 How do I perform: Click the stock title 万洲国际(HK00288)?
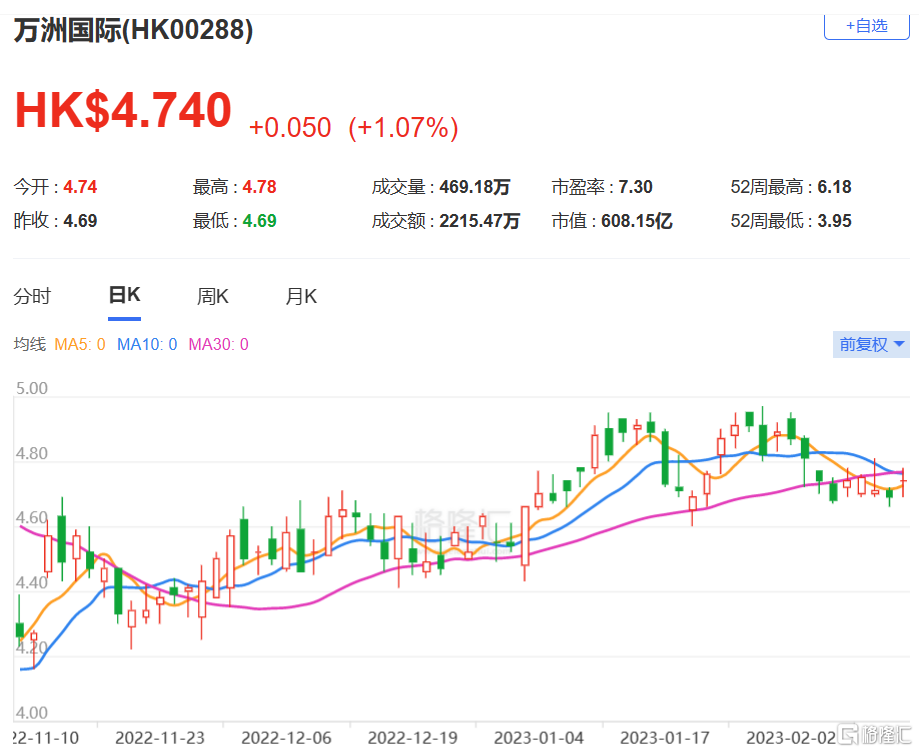point(133,30)
